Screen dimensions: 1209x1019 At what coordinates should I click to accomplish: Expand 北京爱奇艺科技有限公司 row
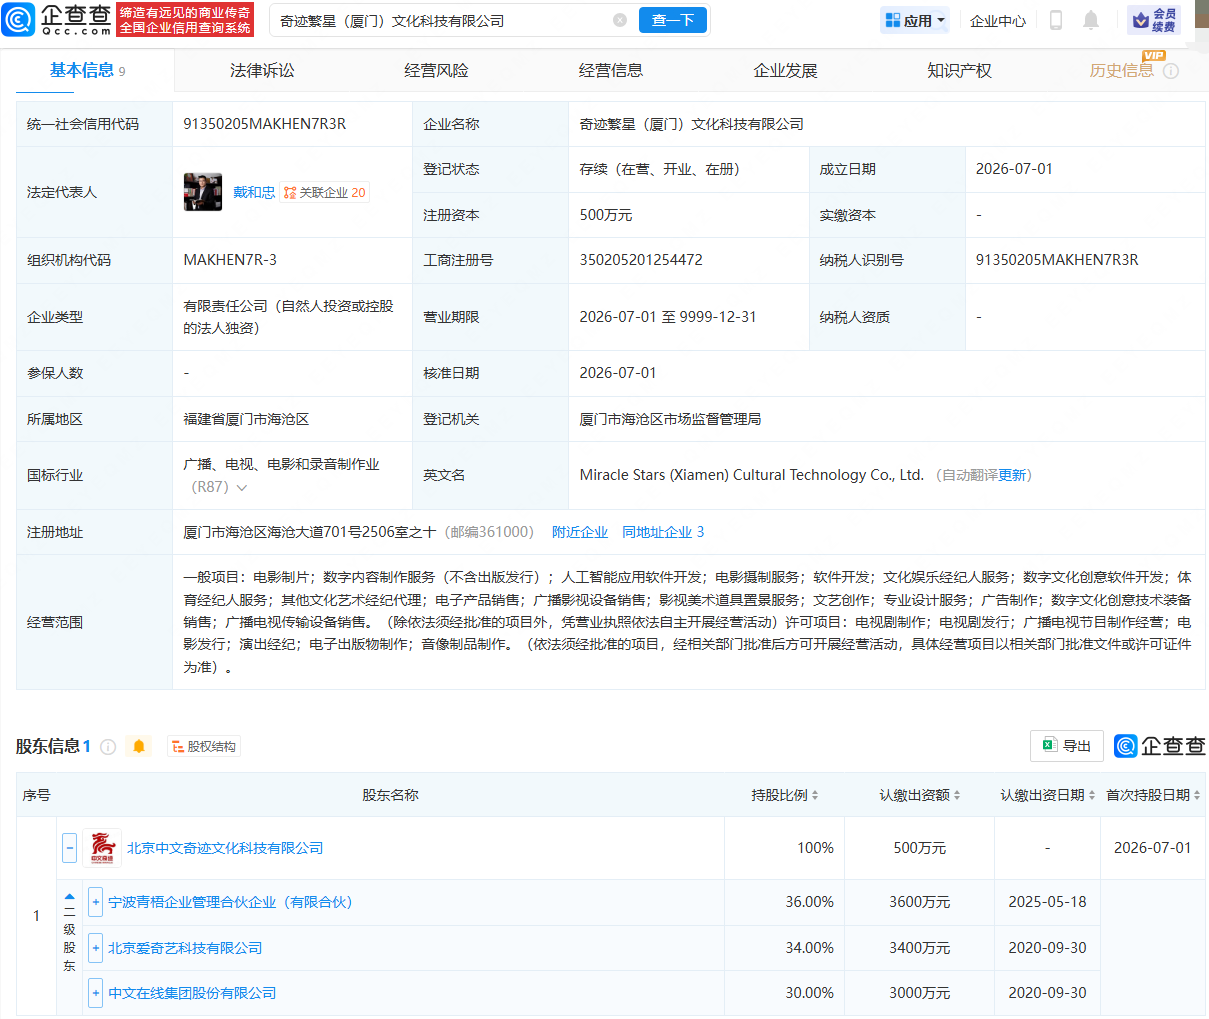(95, 948)
